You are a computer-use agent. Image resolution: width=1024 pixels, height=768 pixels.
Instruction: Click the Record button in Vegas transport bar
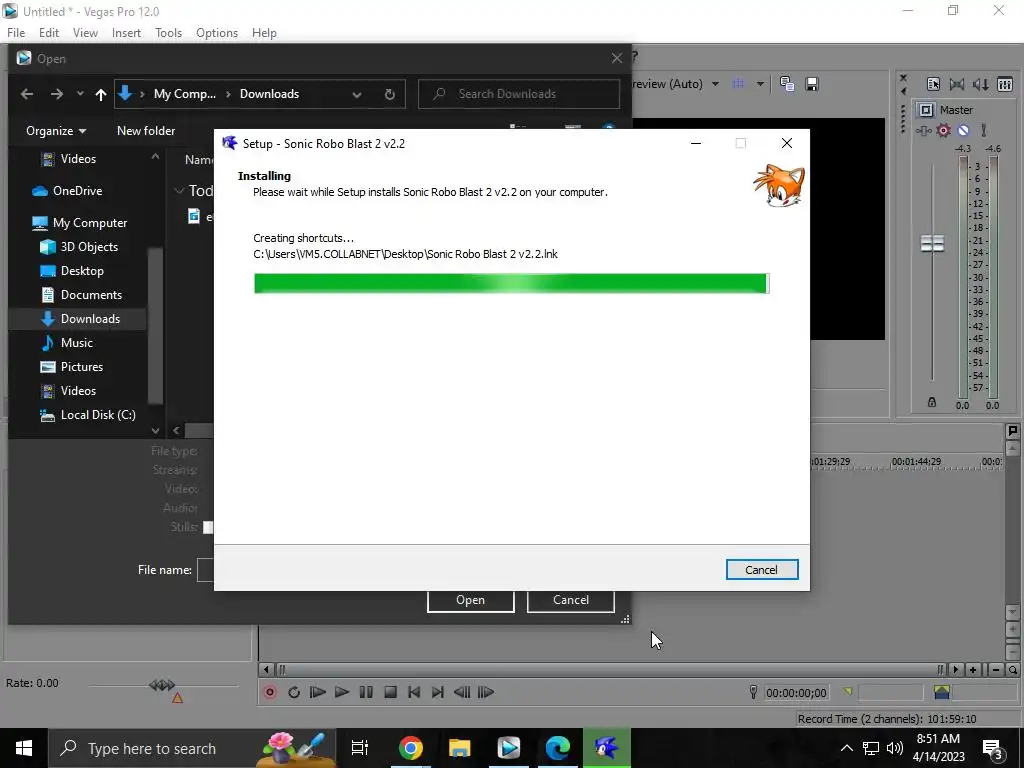pos(270,692)
